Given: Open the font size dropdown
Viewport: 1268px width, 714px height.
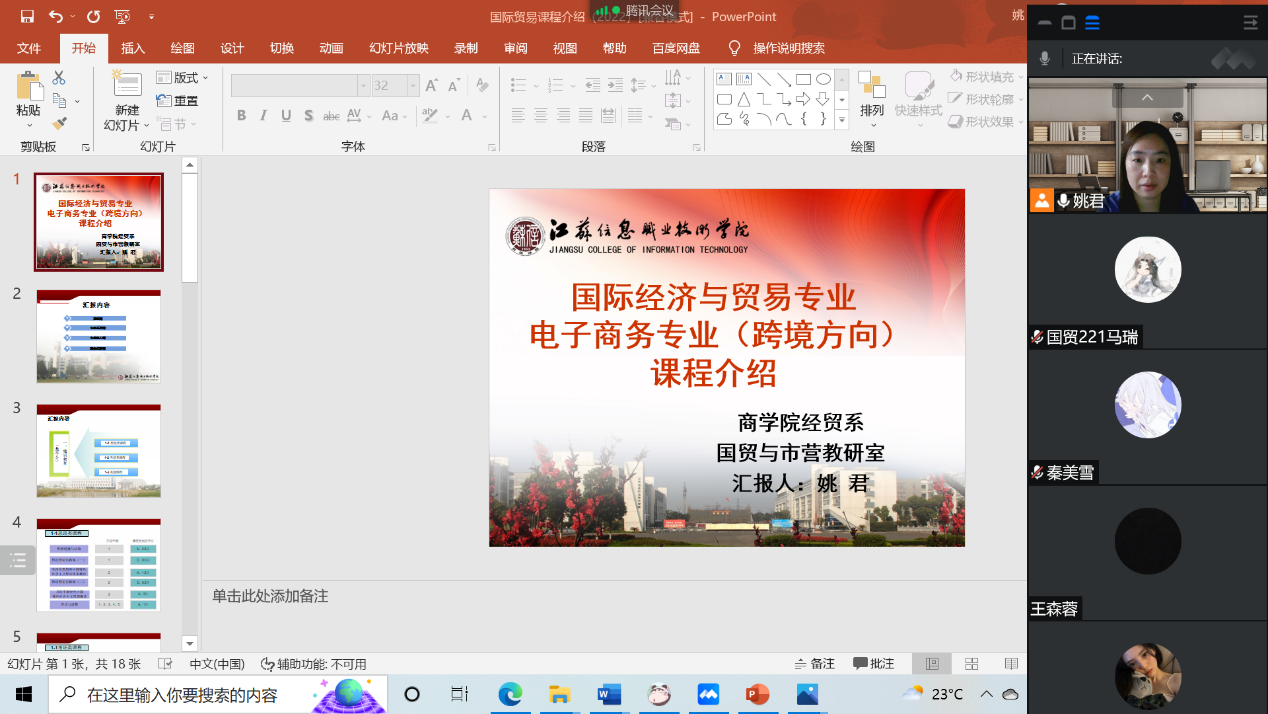Looking at the screenshot, I should click(413, 87).
